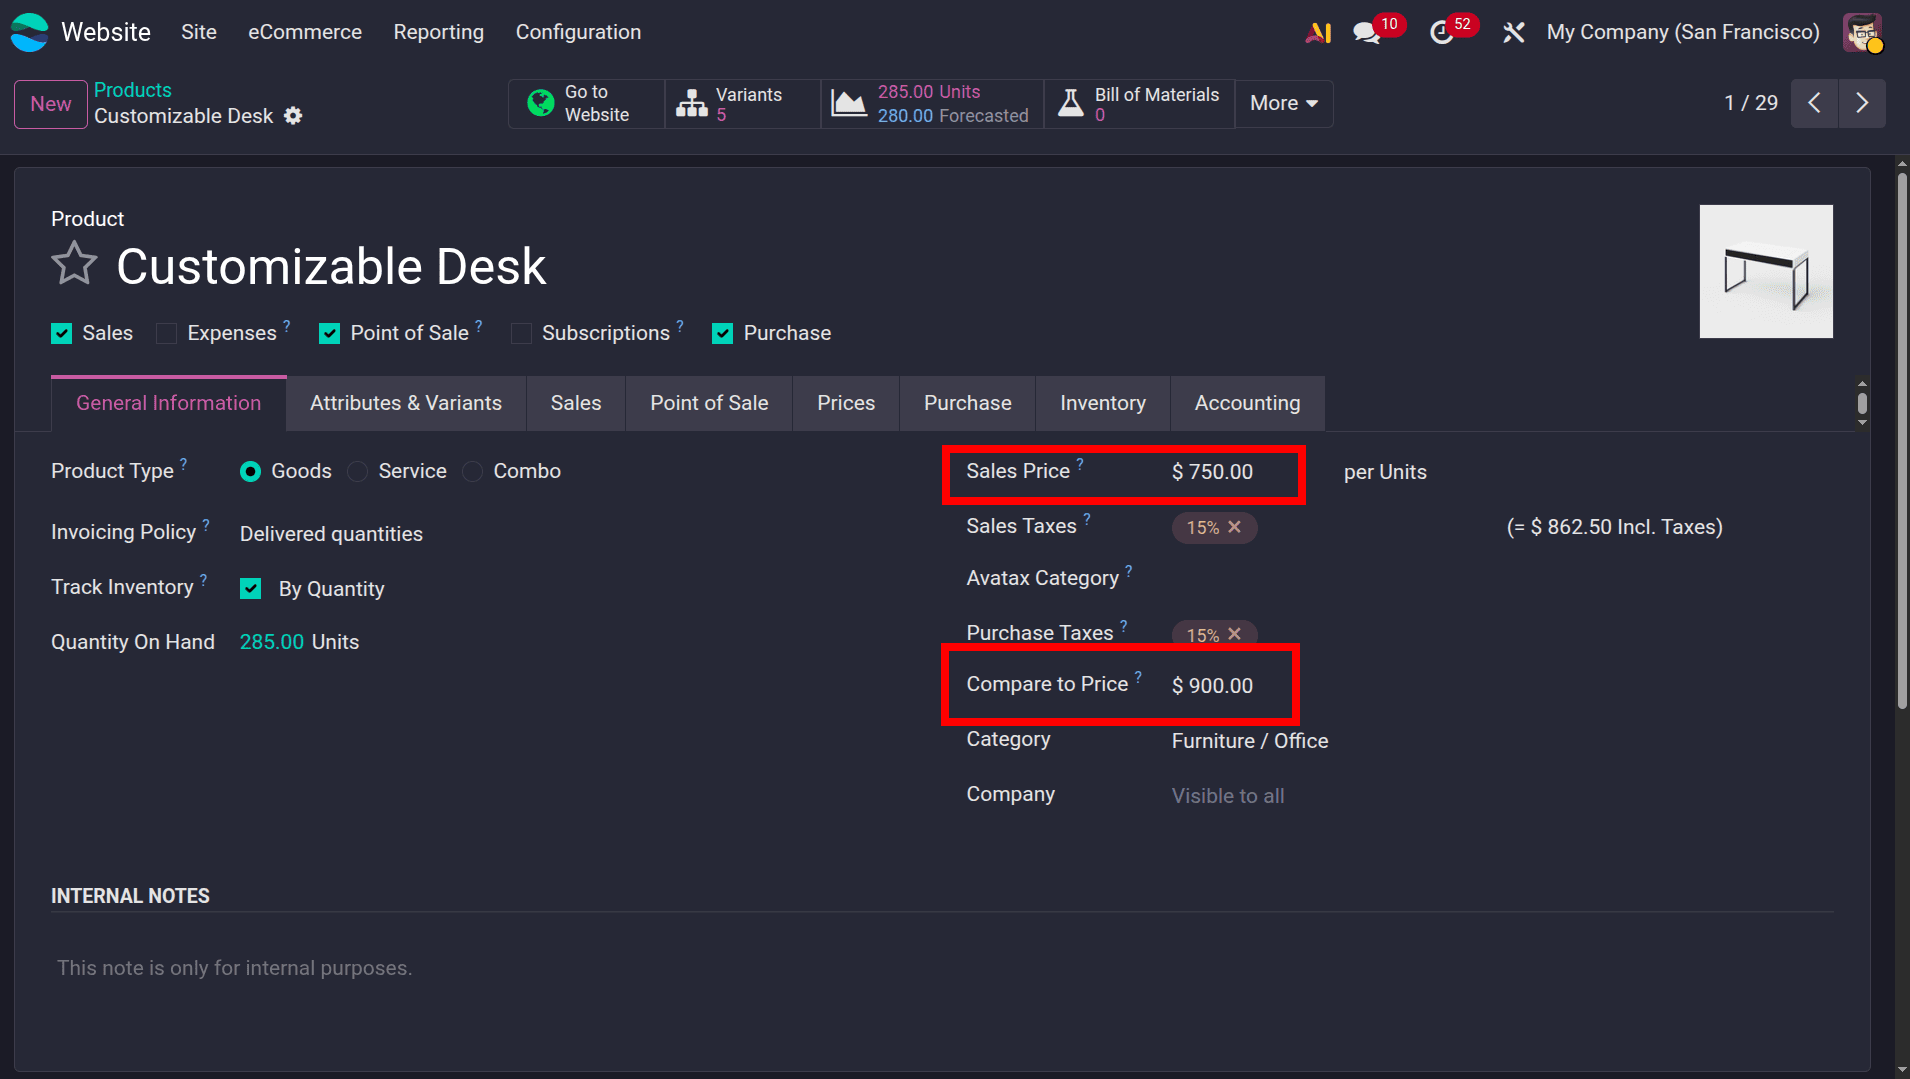Open the per Units unit of measure field
The height and width of the screenshot is (1079, 1910).
pos(1385,472)
